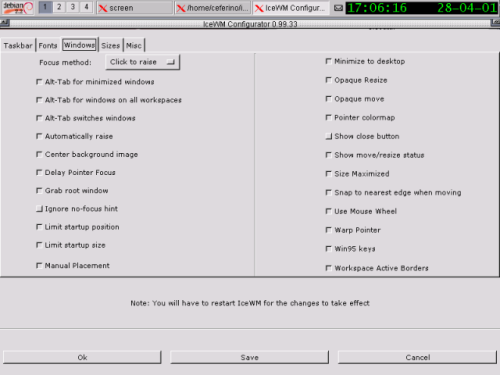Toggle Show close button option
The height and width of the screenshot is (375, 500).
point(329,136)
